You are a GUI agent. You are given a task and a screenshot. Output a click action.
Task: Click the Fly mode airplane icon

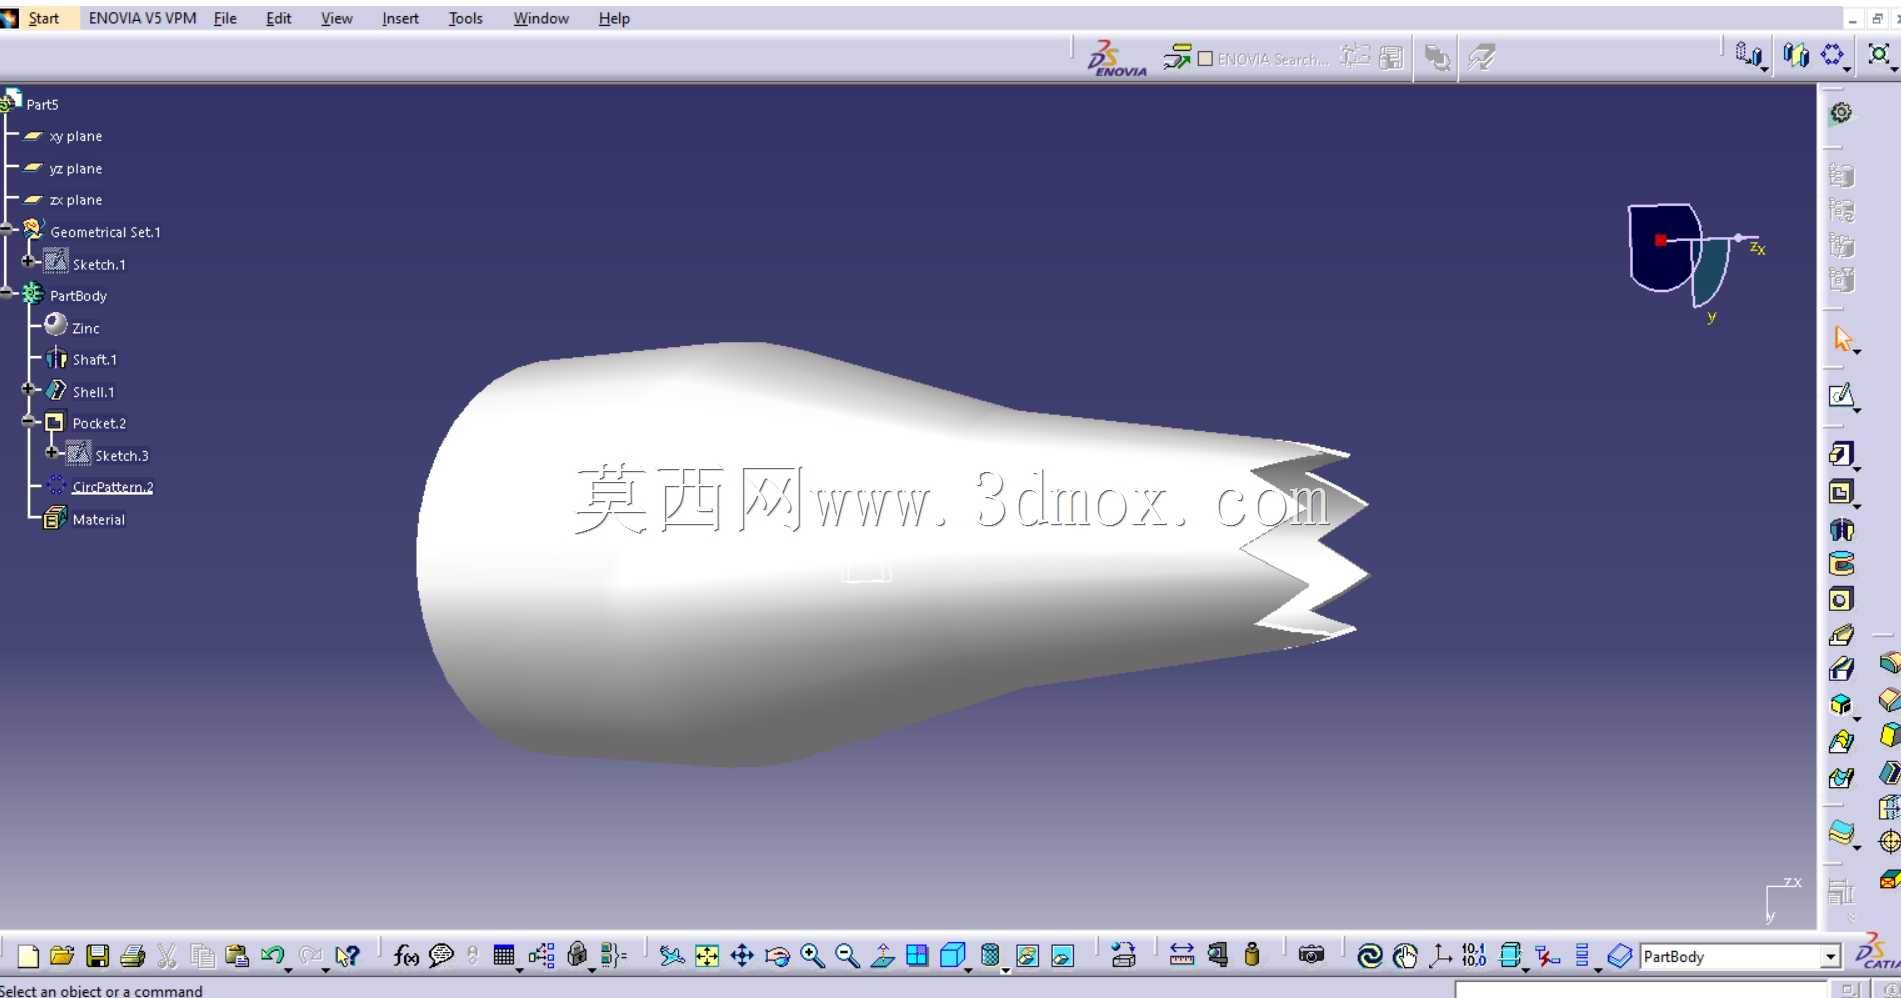click(x=671, y=957)
